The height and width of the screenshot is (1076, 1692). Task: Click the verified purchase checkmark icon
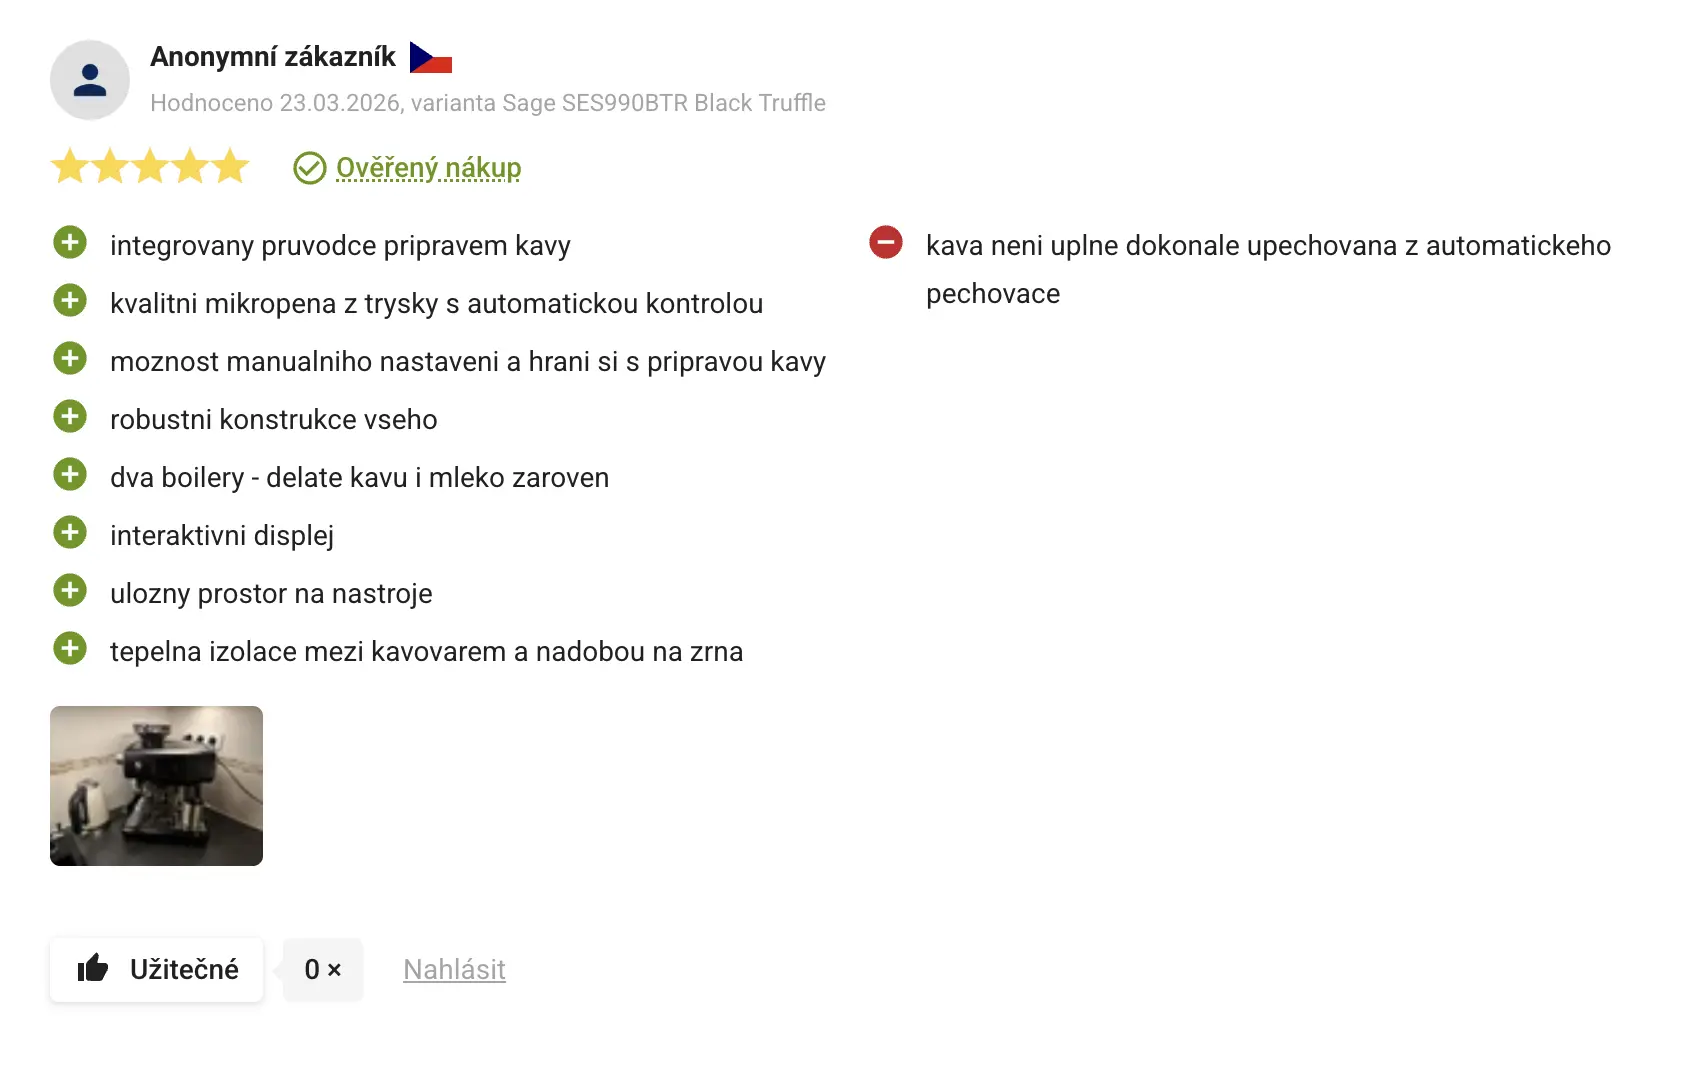(310, 168)
